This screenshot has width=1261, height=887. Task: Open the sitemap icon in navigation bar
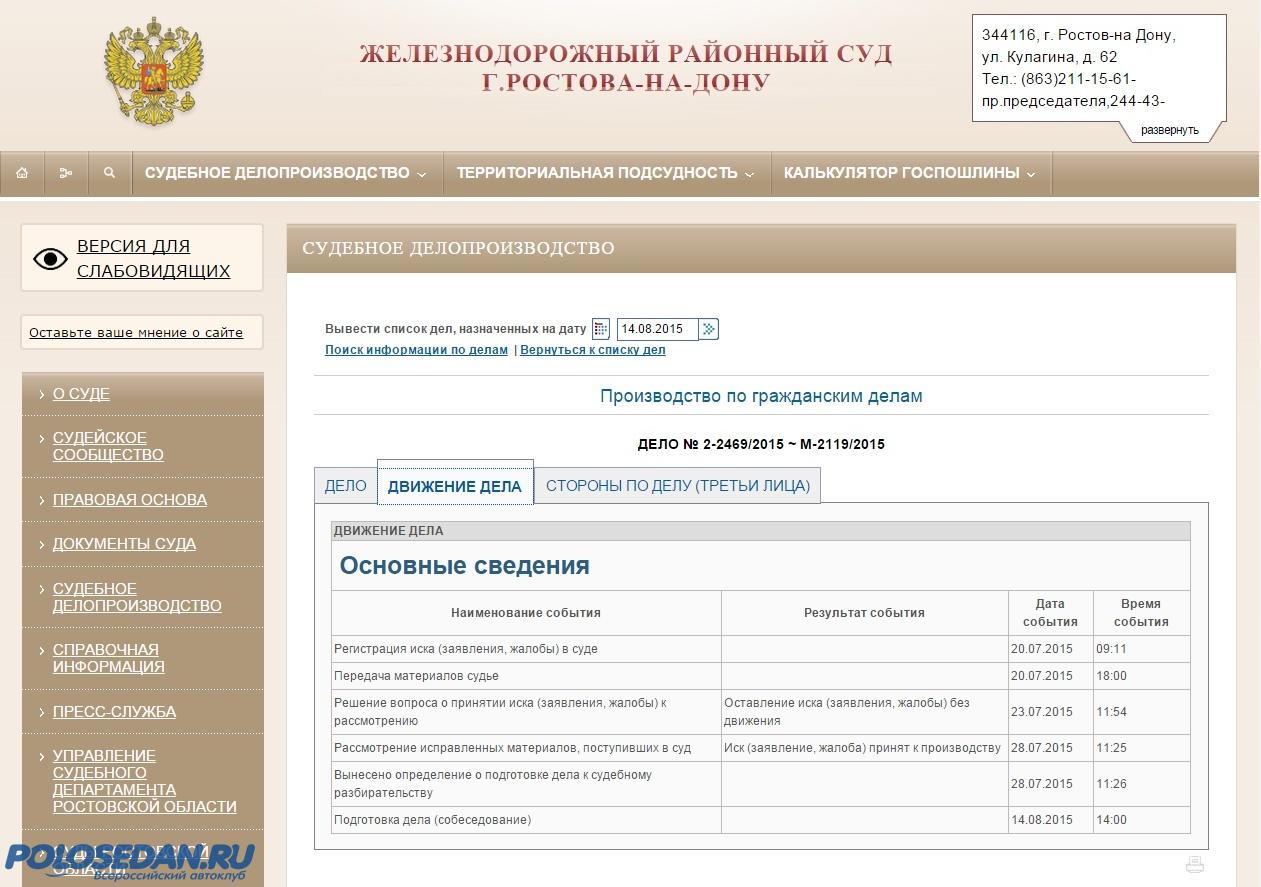pos(66,173)
